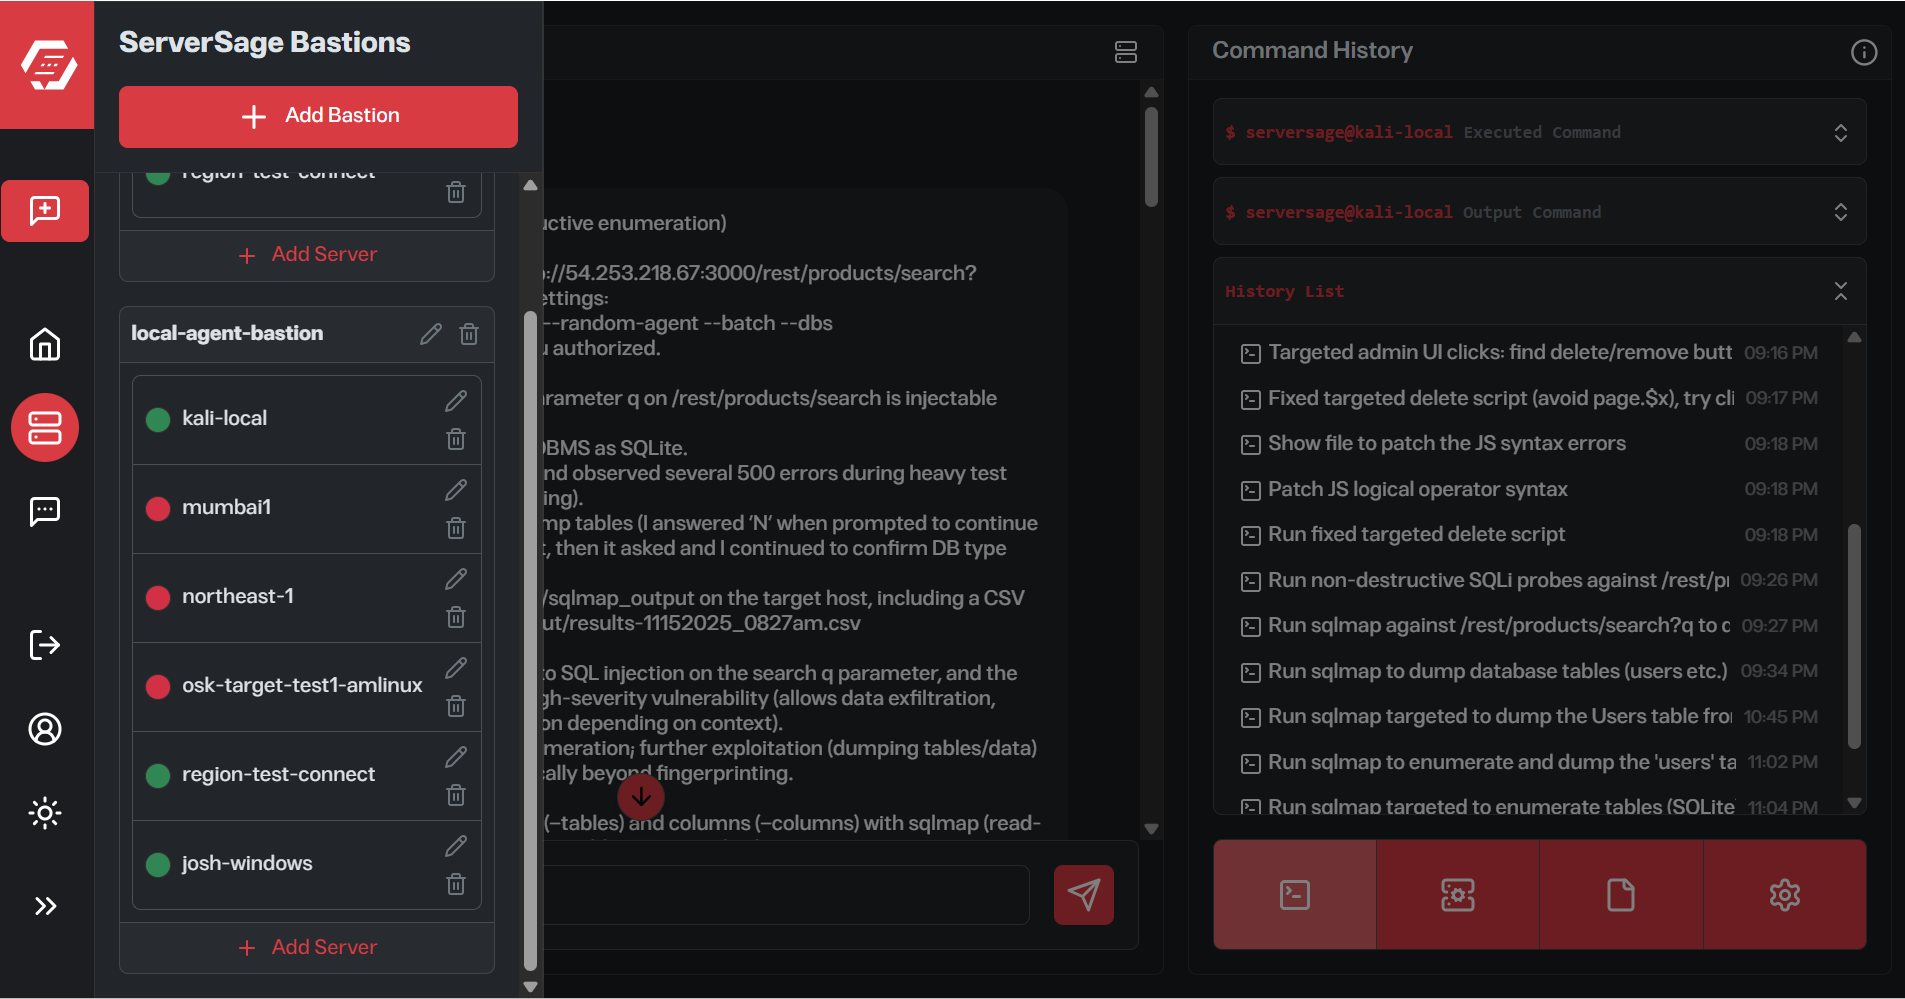Delete the josh-windows server

456,884
